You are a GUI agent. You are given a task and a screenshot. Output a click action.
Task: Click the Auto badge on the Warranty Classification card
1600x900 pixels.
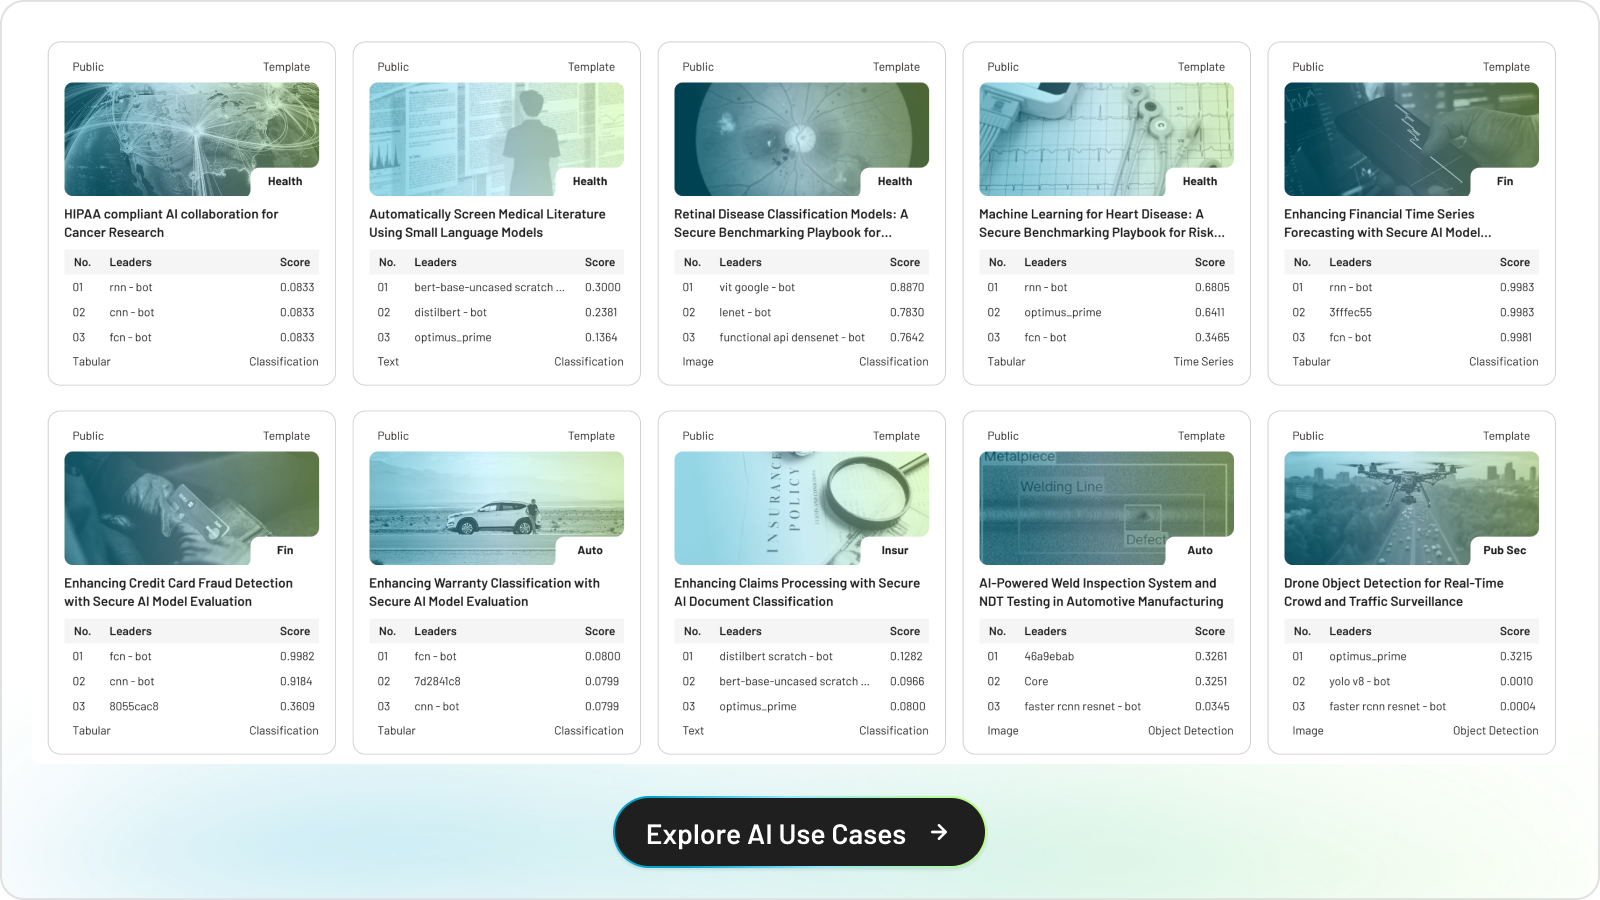(x=590, y=550)
